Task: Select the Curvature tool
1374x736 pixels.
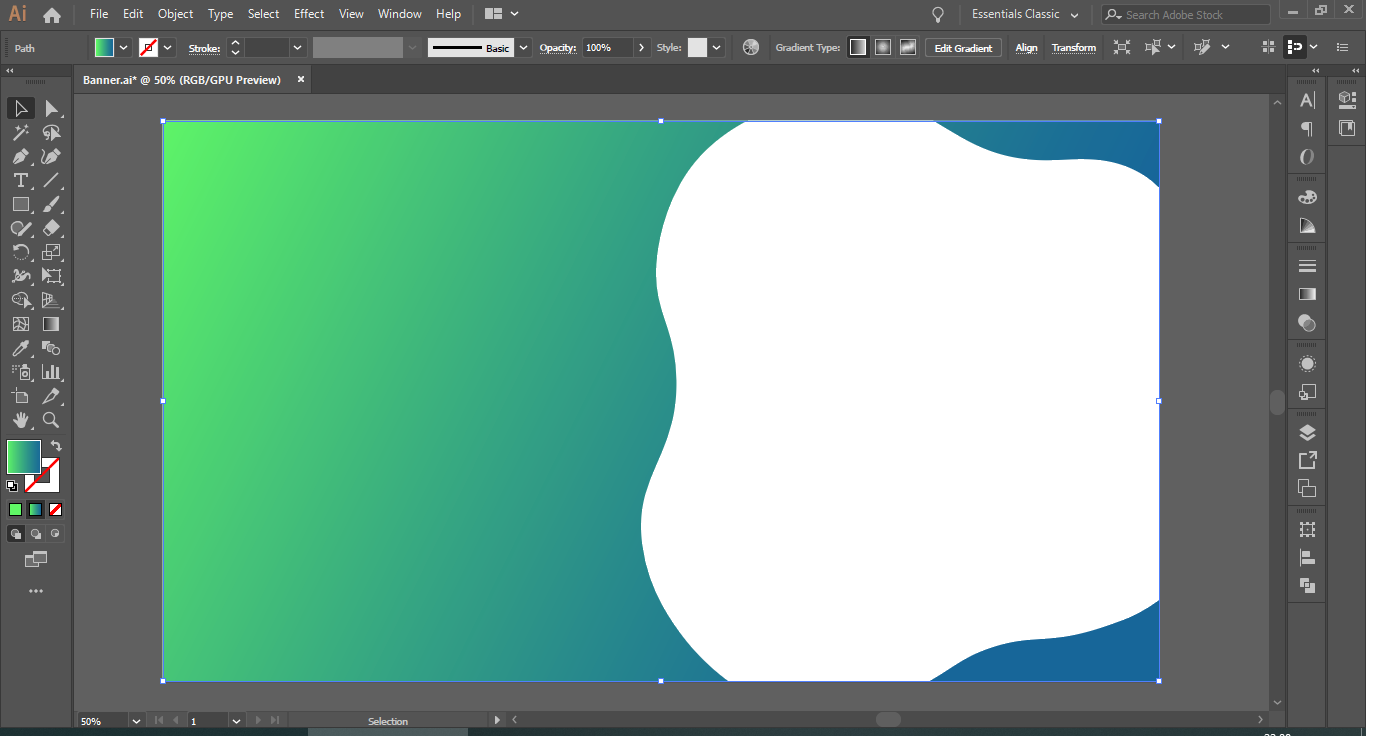Action: (x=52, y=156)
